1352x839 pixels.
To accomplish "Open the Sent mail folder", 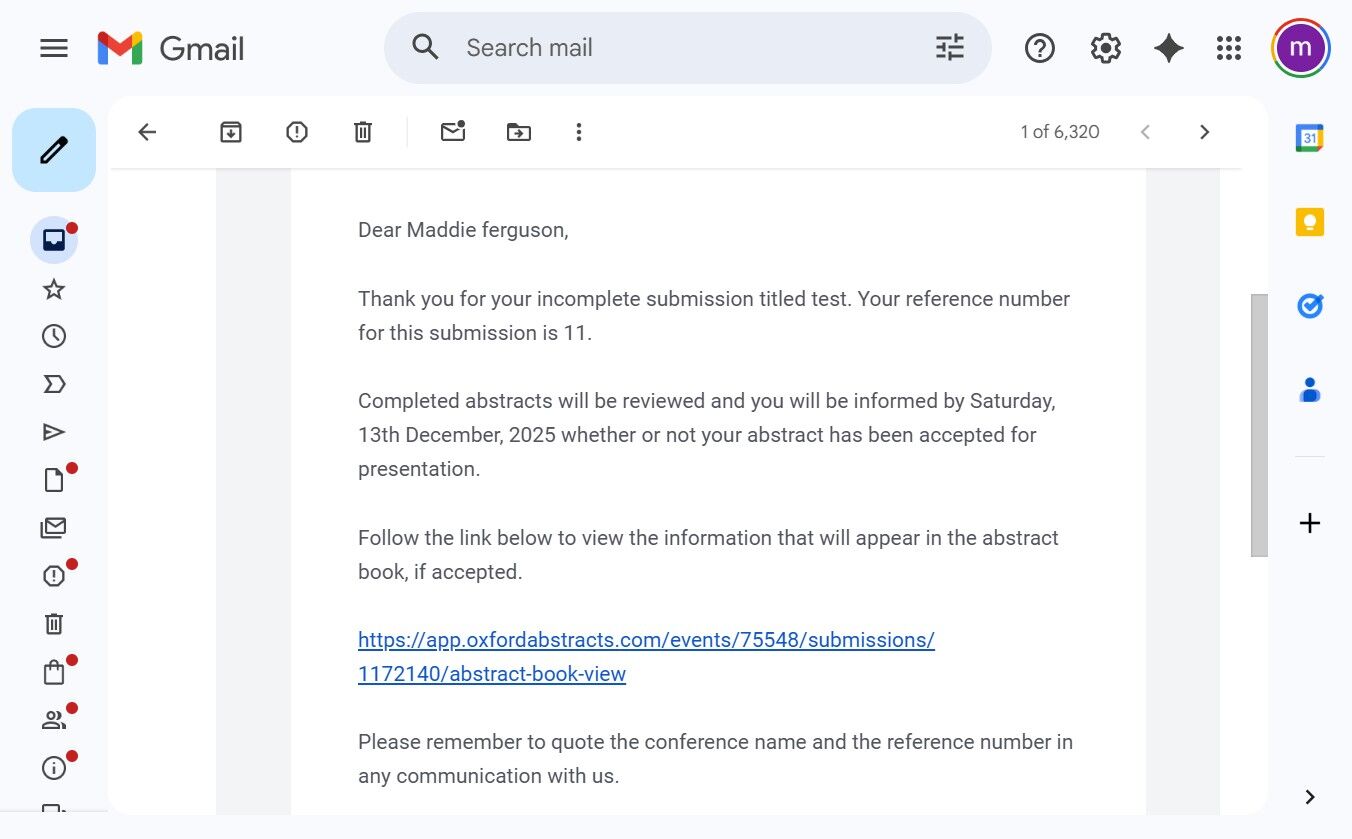I will pyautogui.click(x=54, y=432).
